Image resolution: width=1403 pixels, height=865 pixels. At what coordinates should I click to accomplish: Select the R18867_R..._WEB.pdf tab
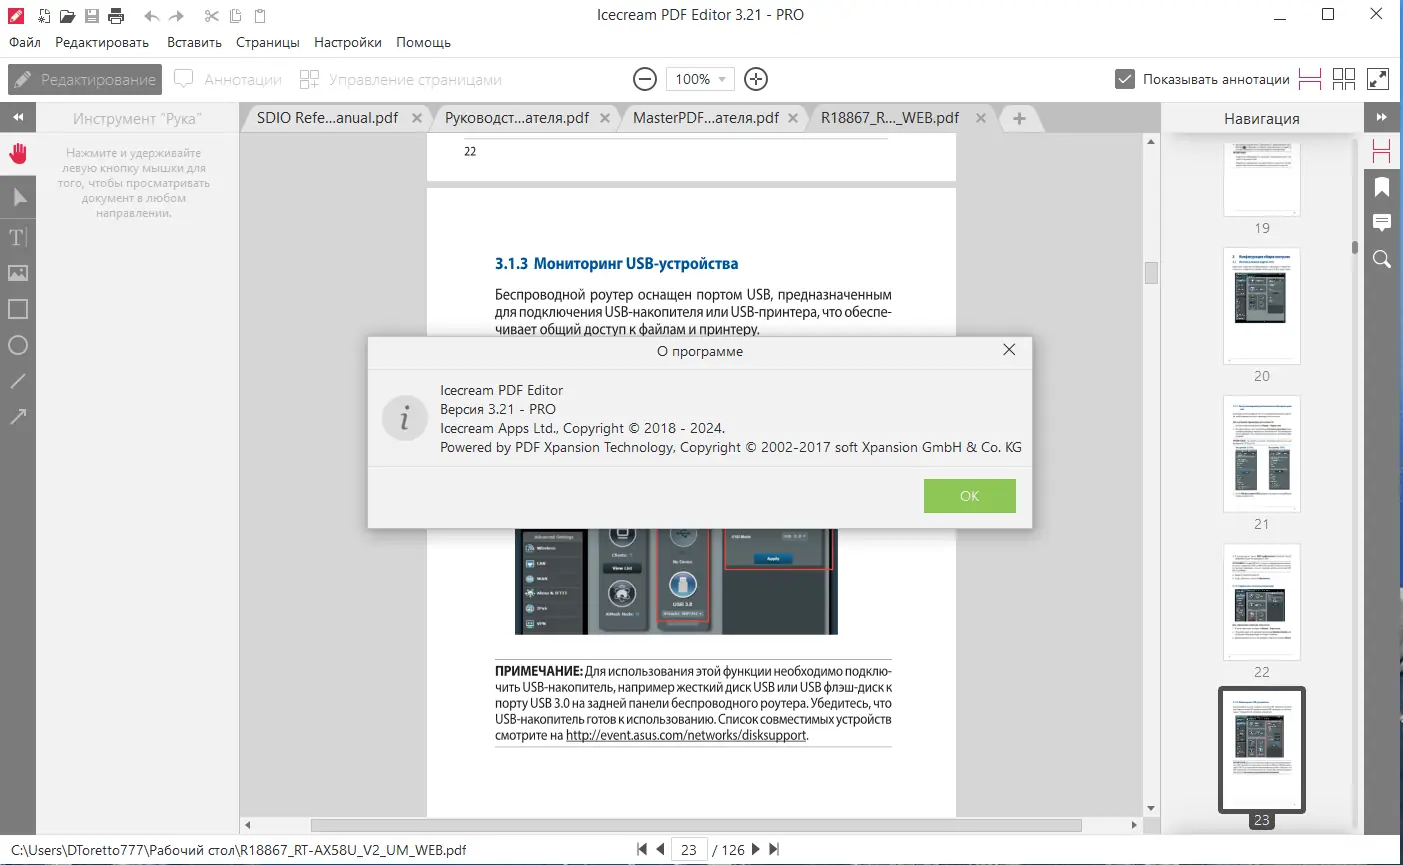click(890, 118)
